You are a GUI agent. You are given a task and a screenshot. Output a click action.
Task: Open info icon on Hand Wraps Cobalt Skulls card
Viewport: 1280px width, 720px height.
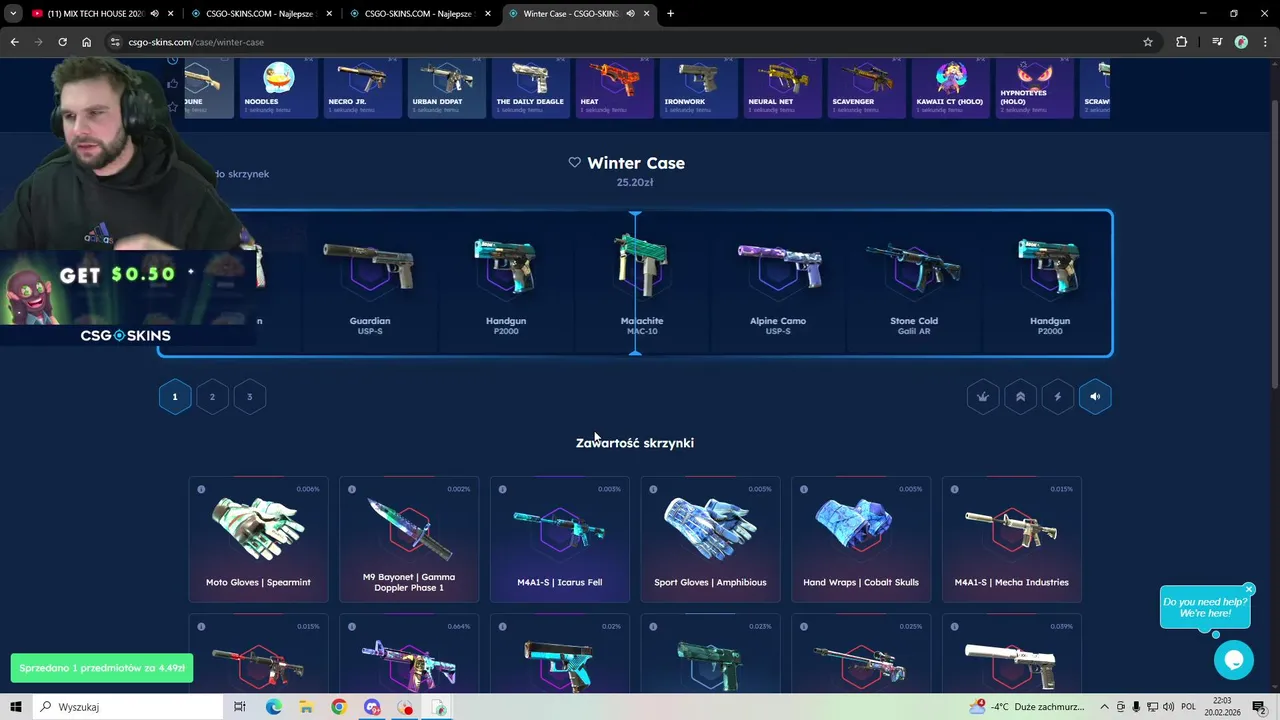coord(804,489)
